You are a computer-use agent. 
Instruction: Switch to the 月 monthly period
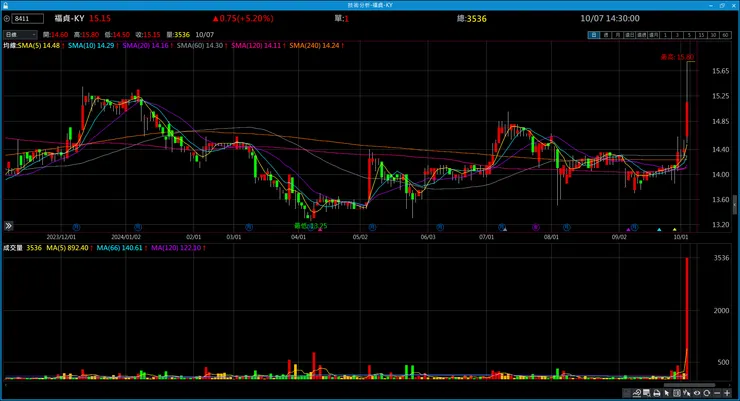pyautogui.click(x=617, y=35)
